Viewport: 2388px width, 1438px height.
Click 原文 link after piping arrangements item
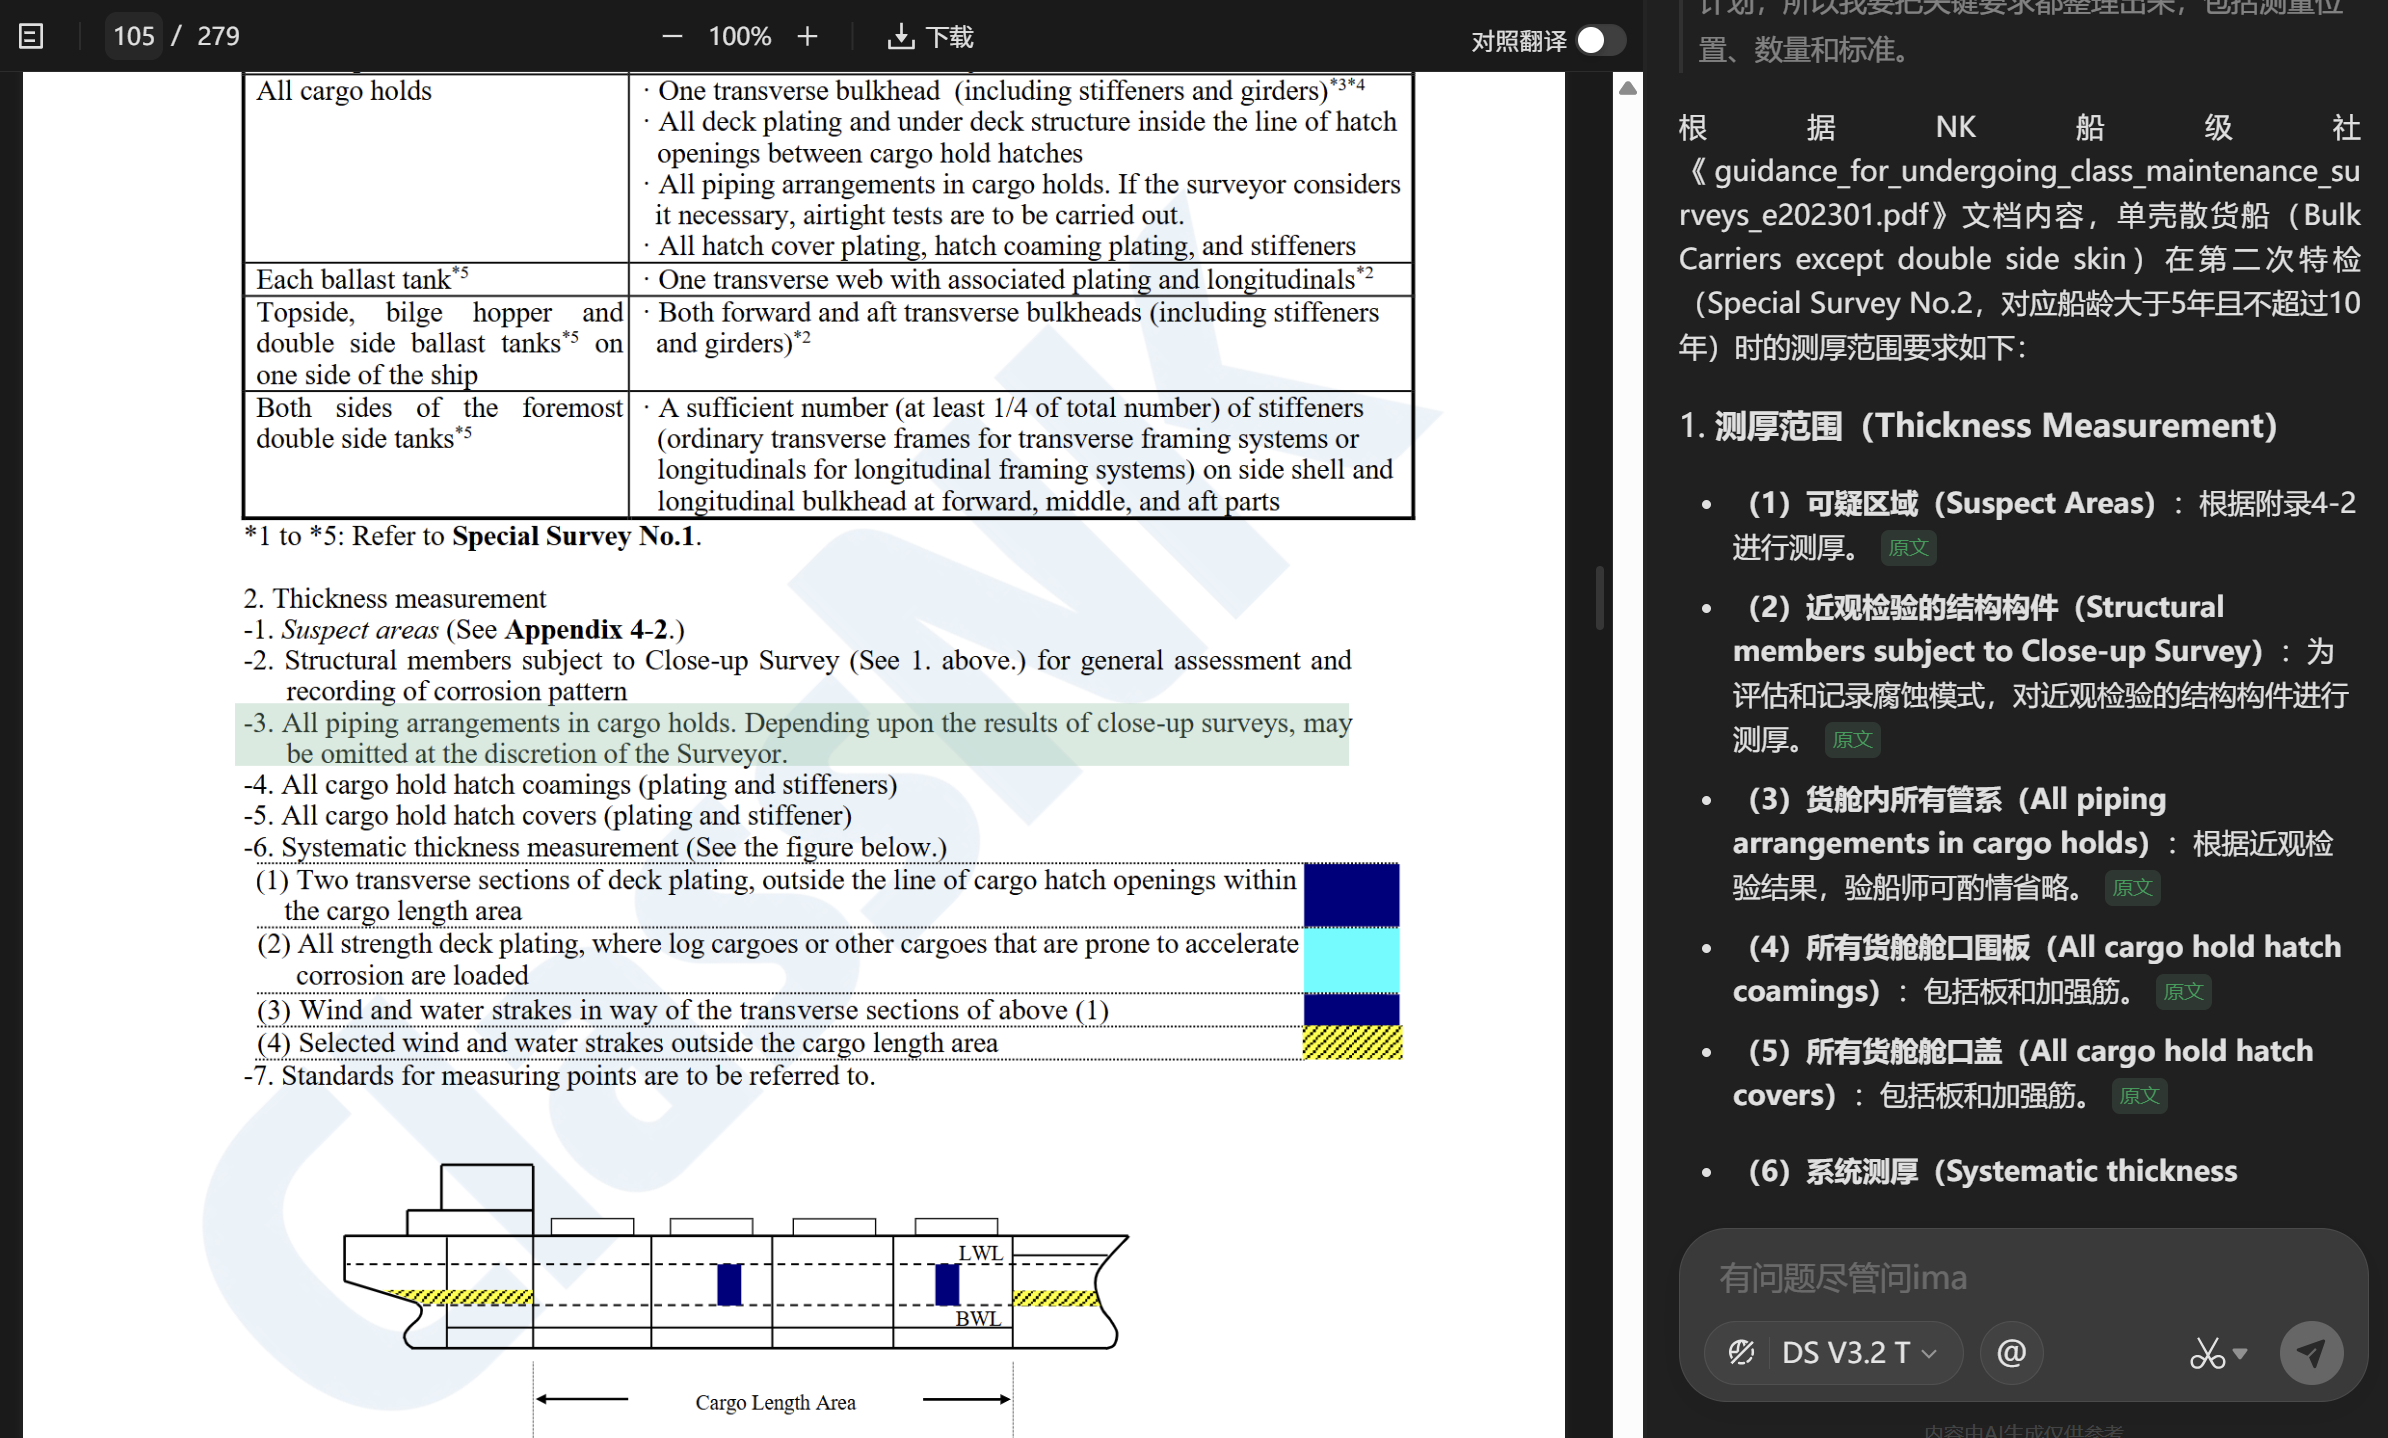(2132, 888)
